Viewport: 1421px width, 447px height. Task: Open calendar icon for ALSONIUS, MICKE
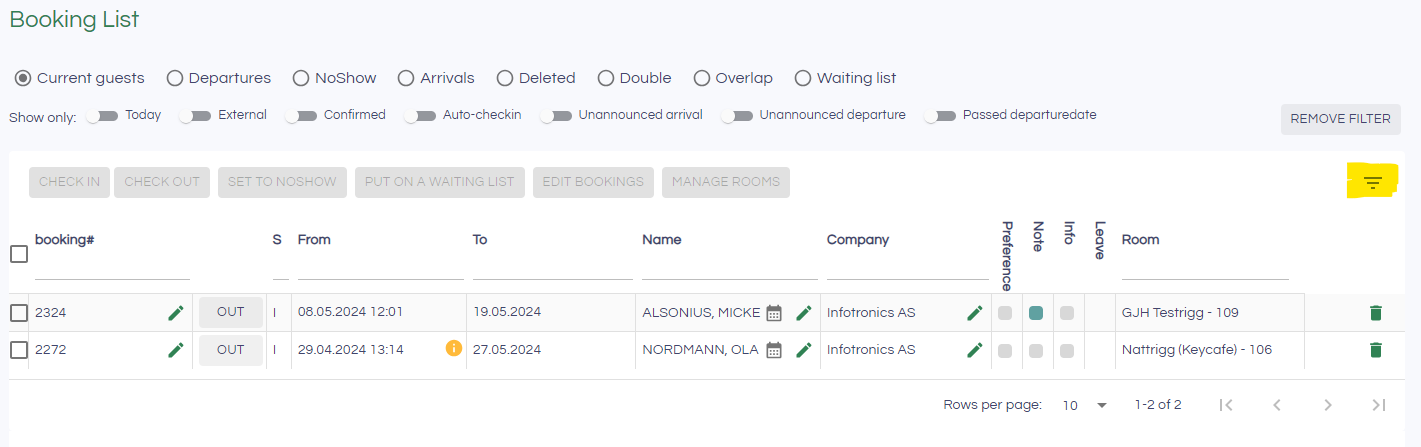point(774,313)
